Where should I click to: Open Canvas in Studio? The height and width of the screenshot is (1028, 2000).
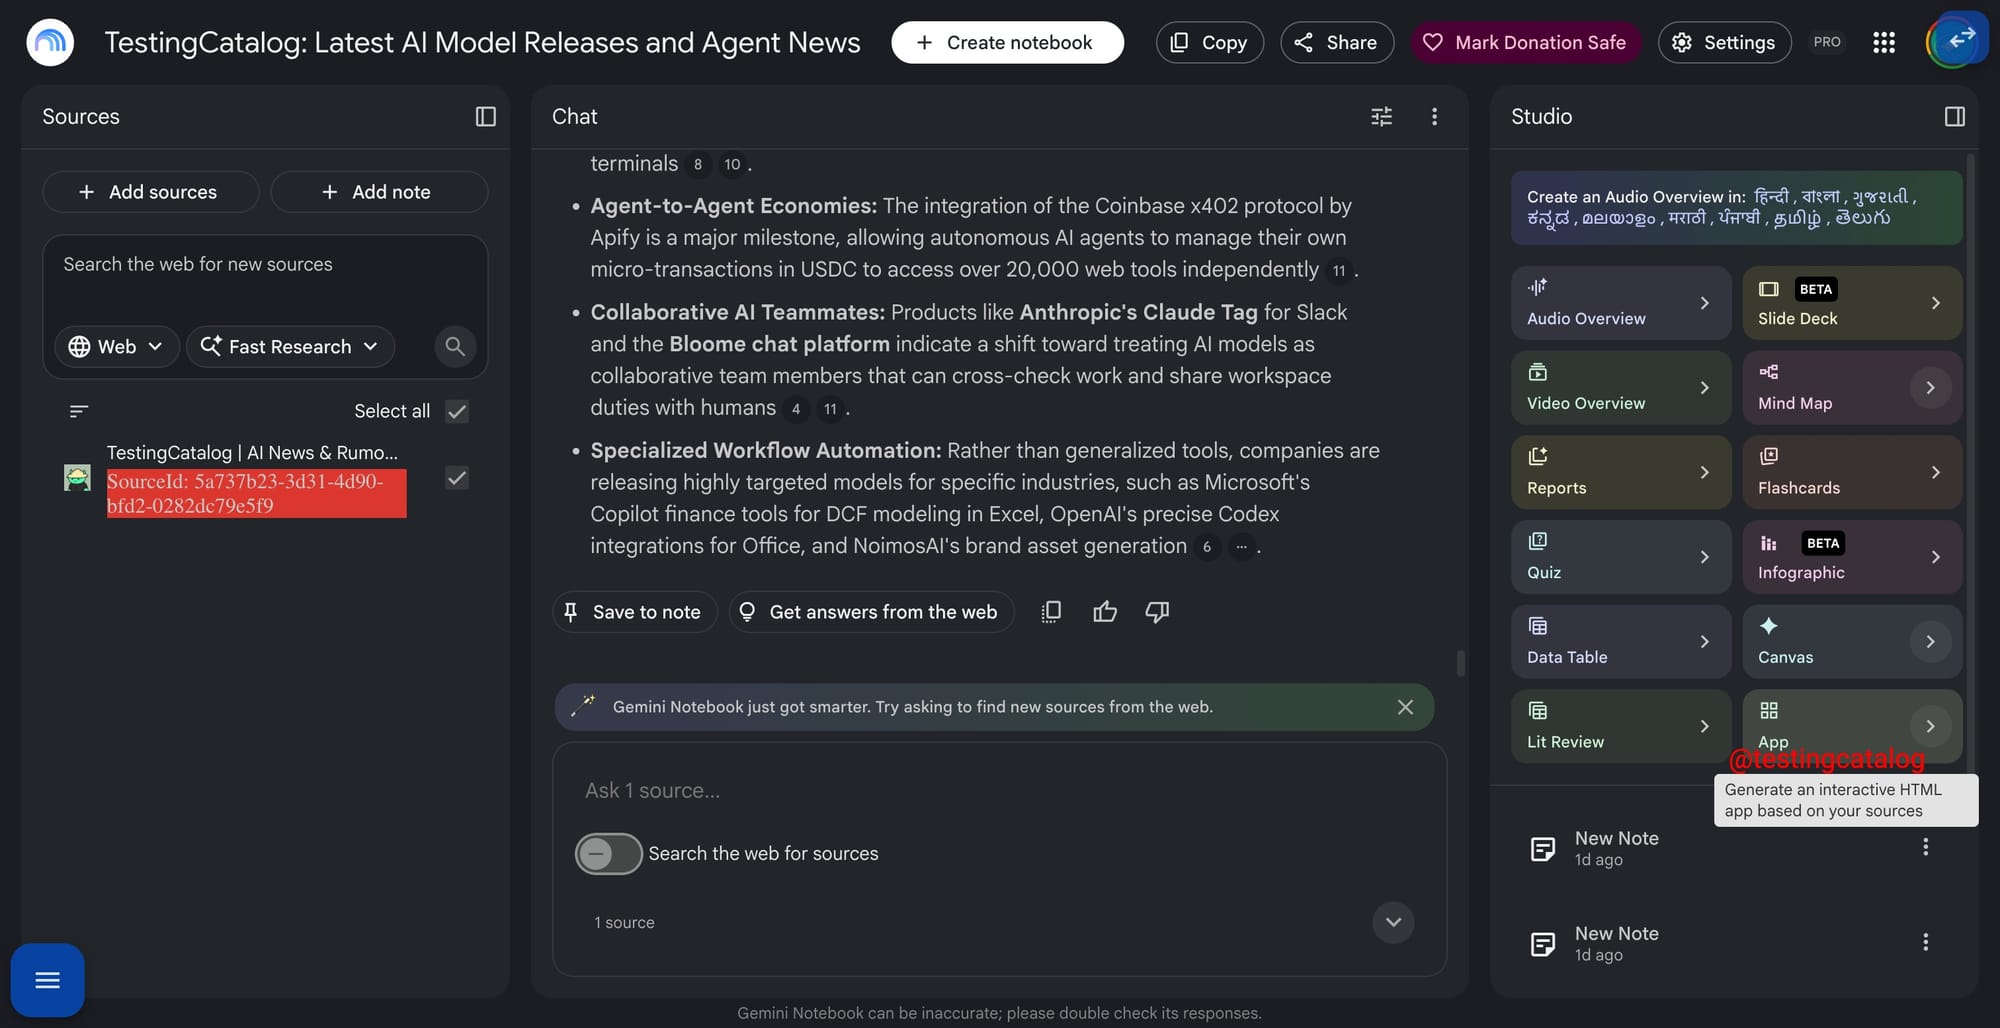1851,642
